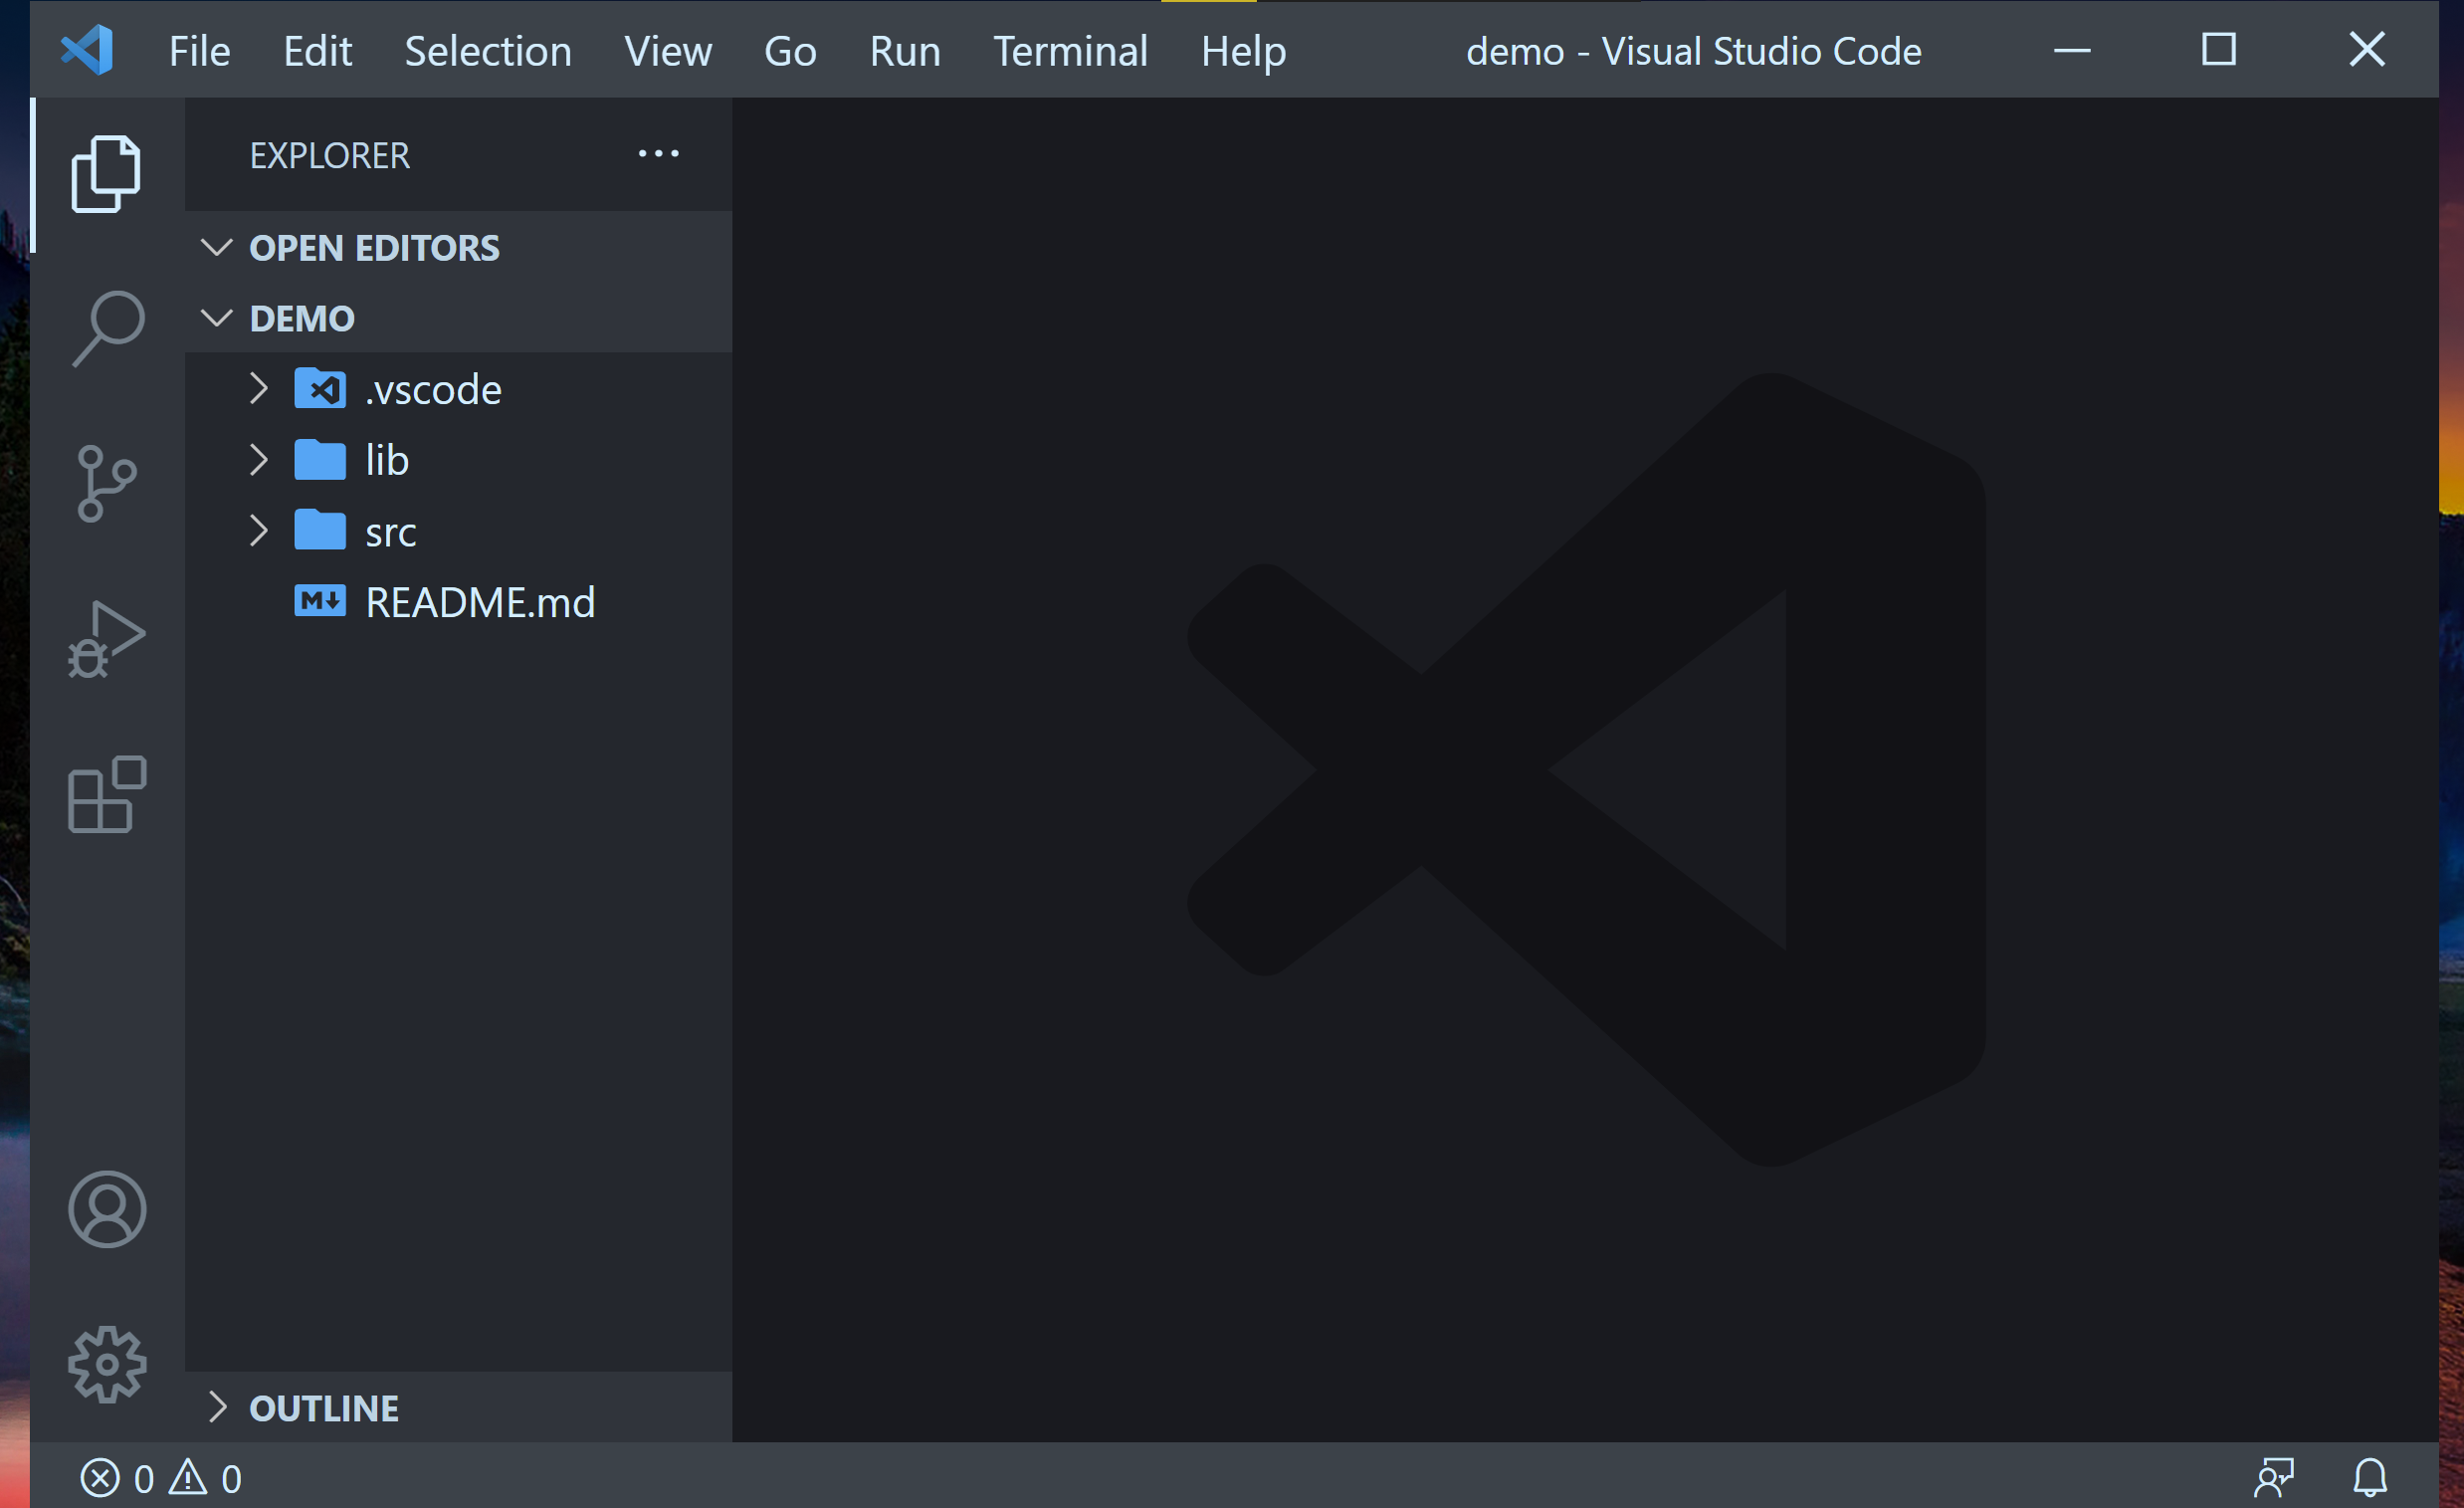Click the warnings triangle in status bar
Viewport: 2464px width, 1508px height.
point(188,1477)
